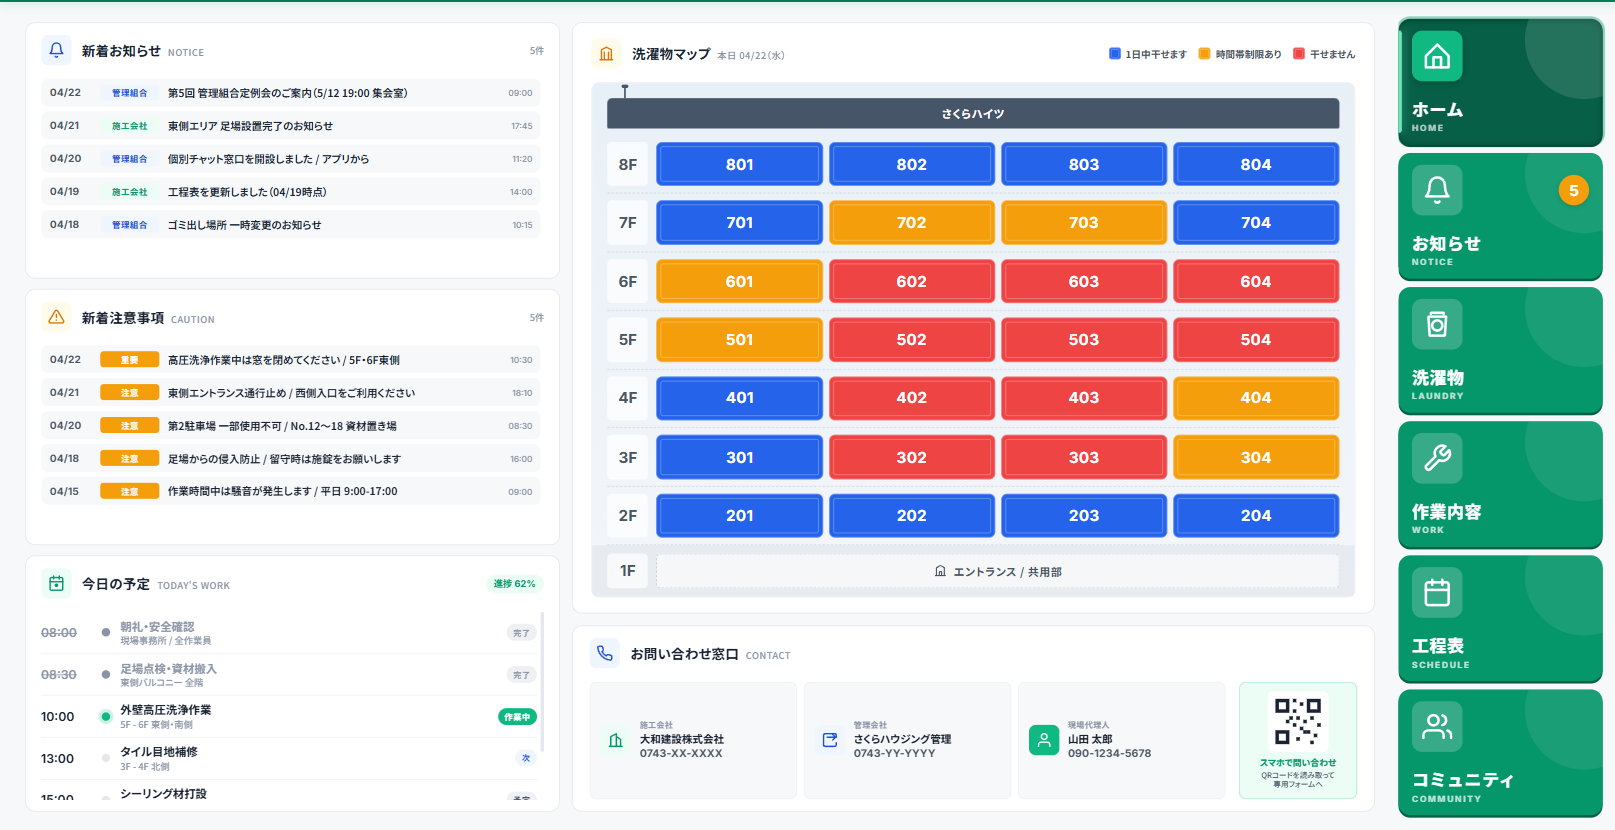The height and width of the screenshot is (830, 1615).
Task: Click the phone icon beside お問い合わせ窓口
Action: 605,654
